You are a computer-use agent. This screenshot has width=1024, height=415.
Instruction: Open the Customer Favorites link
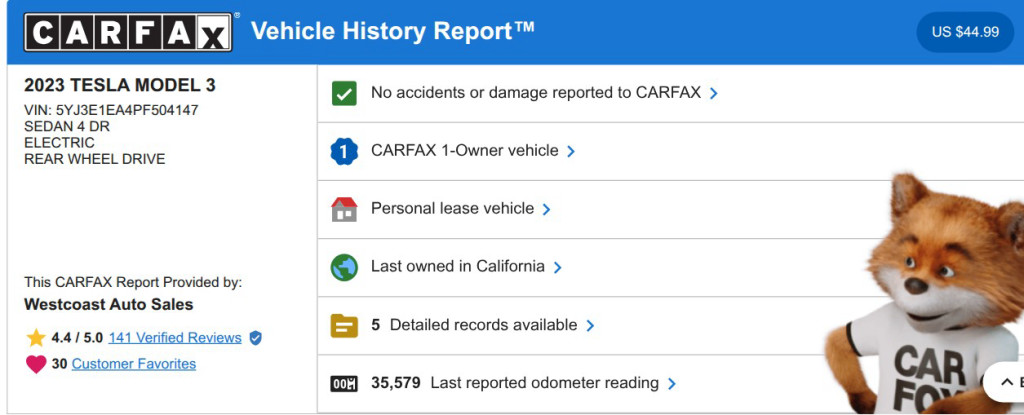click(x=134, y=364)
